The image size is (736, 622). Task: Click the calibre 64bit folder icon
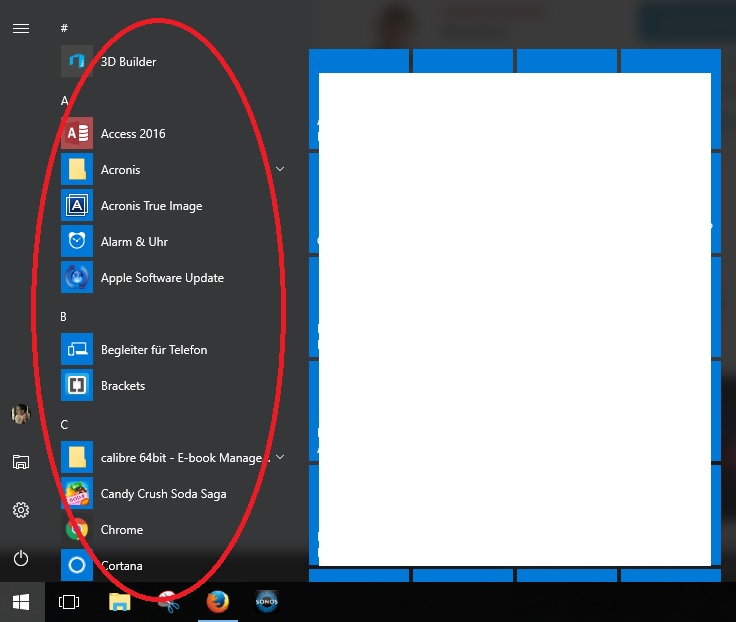[77, 457]
